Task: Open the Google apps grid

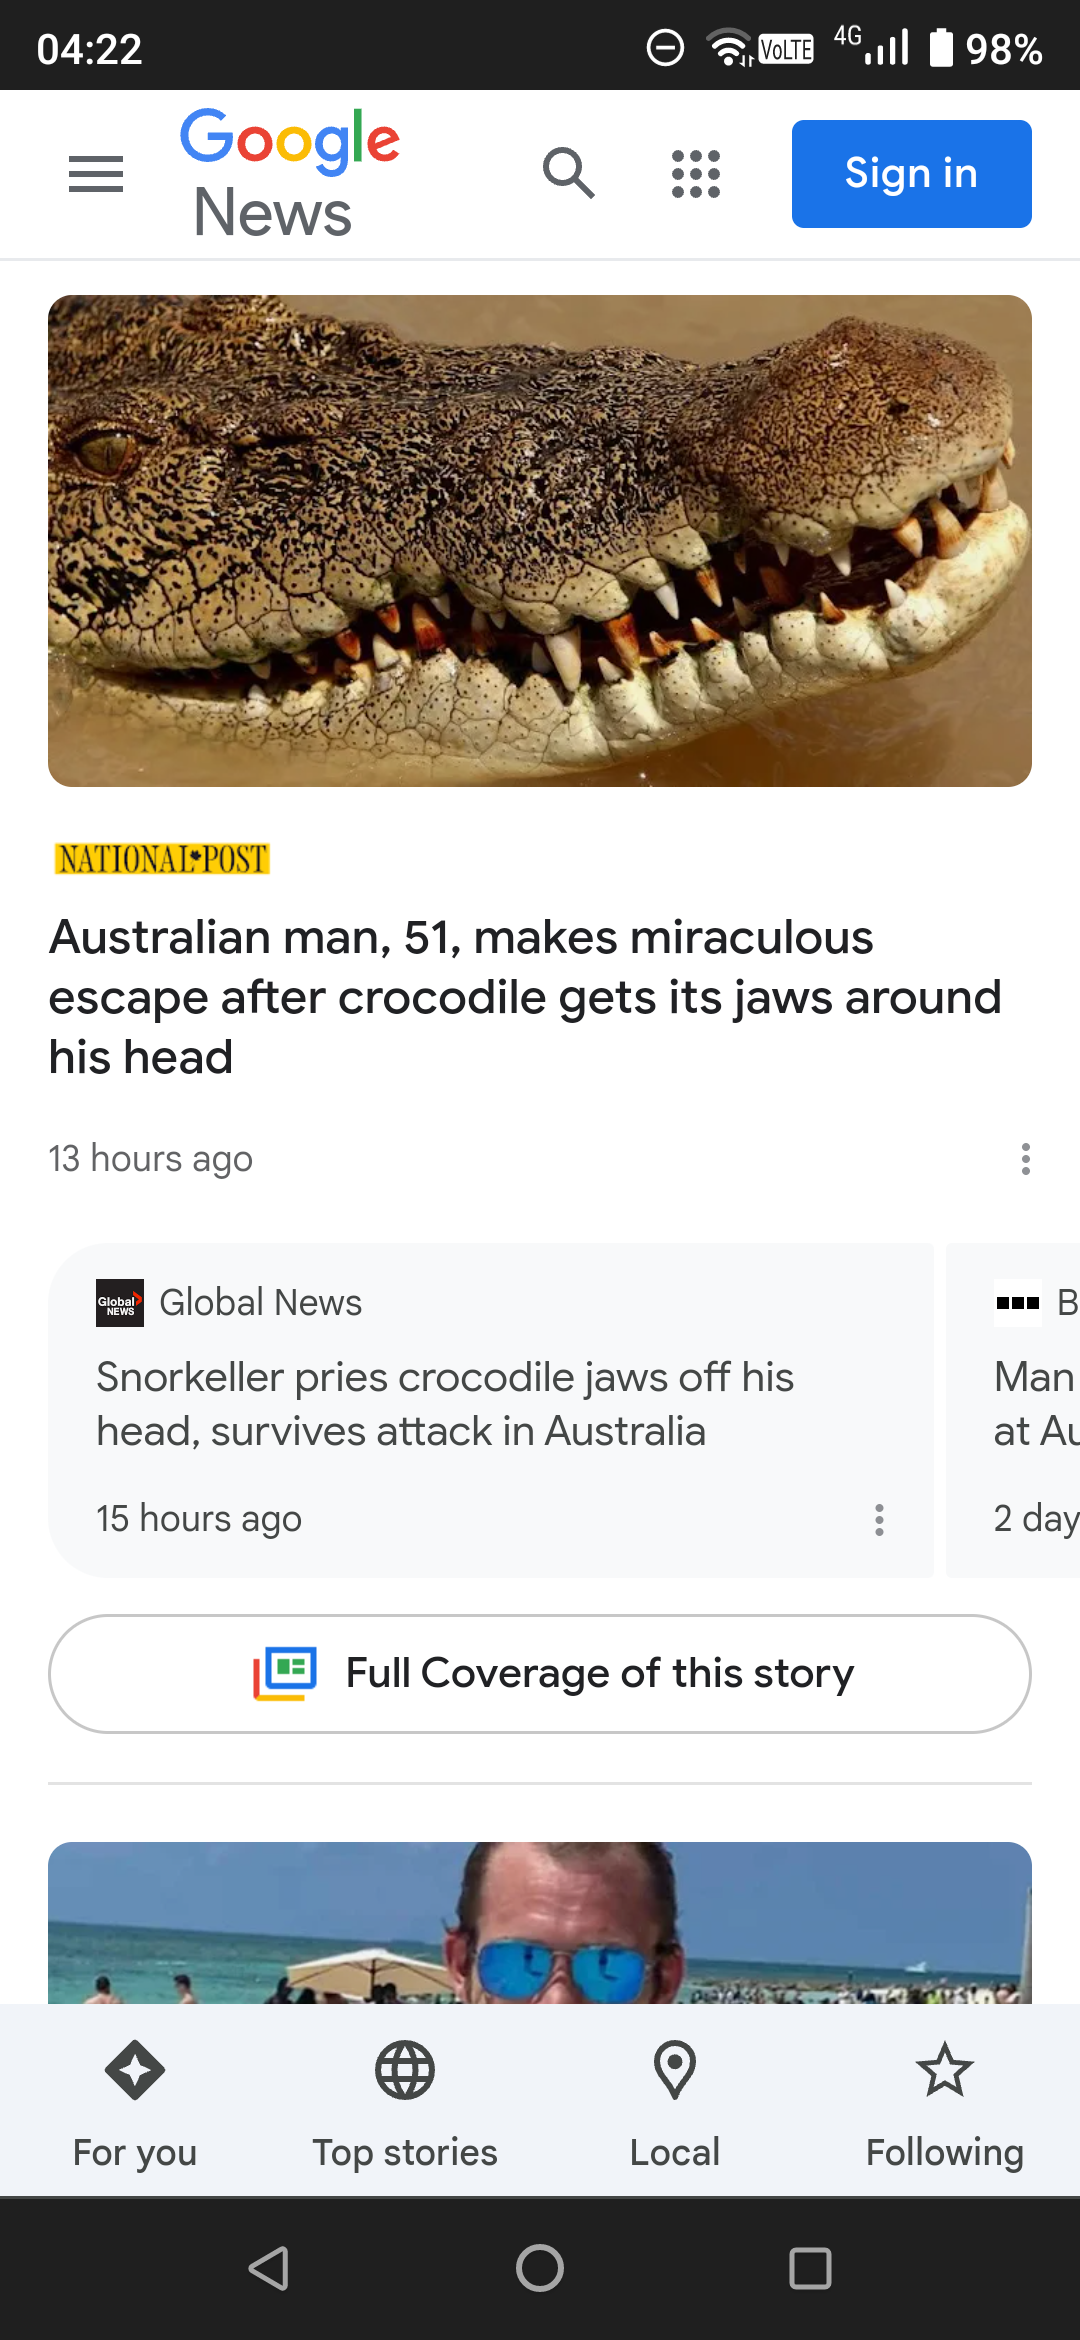Action: [x=695, y=174]
